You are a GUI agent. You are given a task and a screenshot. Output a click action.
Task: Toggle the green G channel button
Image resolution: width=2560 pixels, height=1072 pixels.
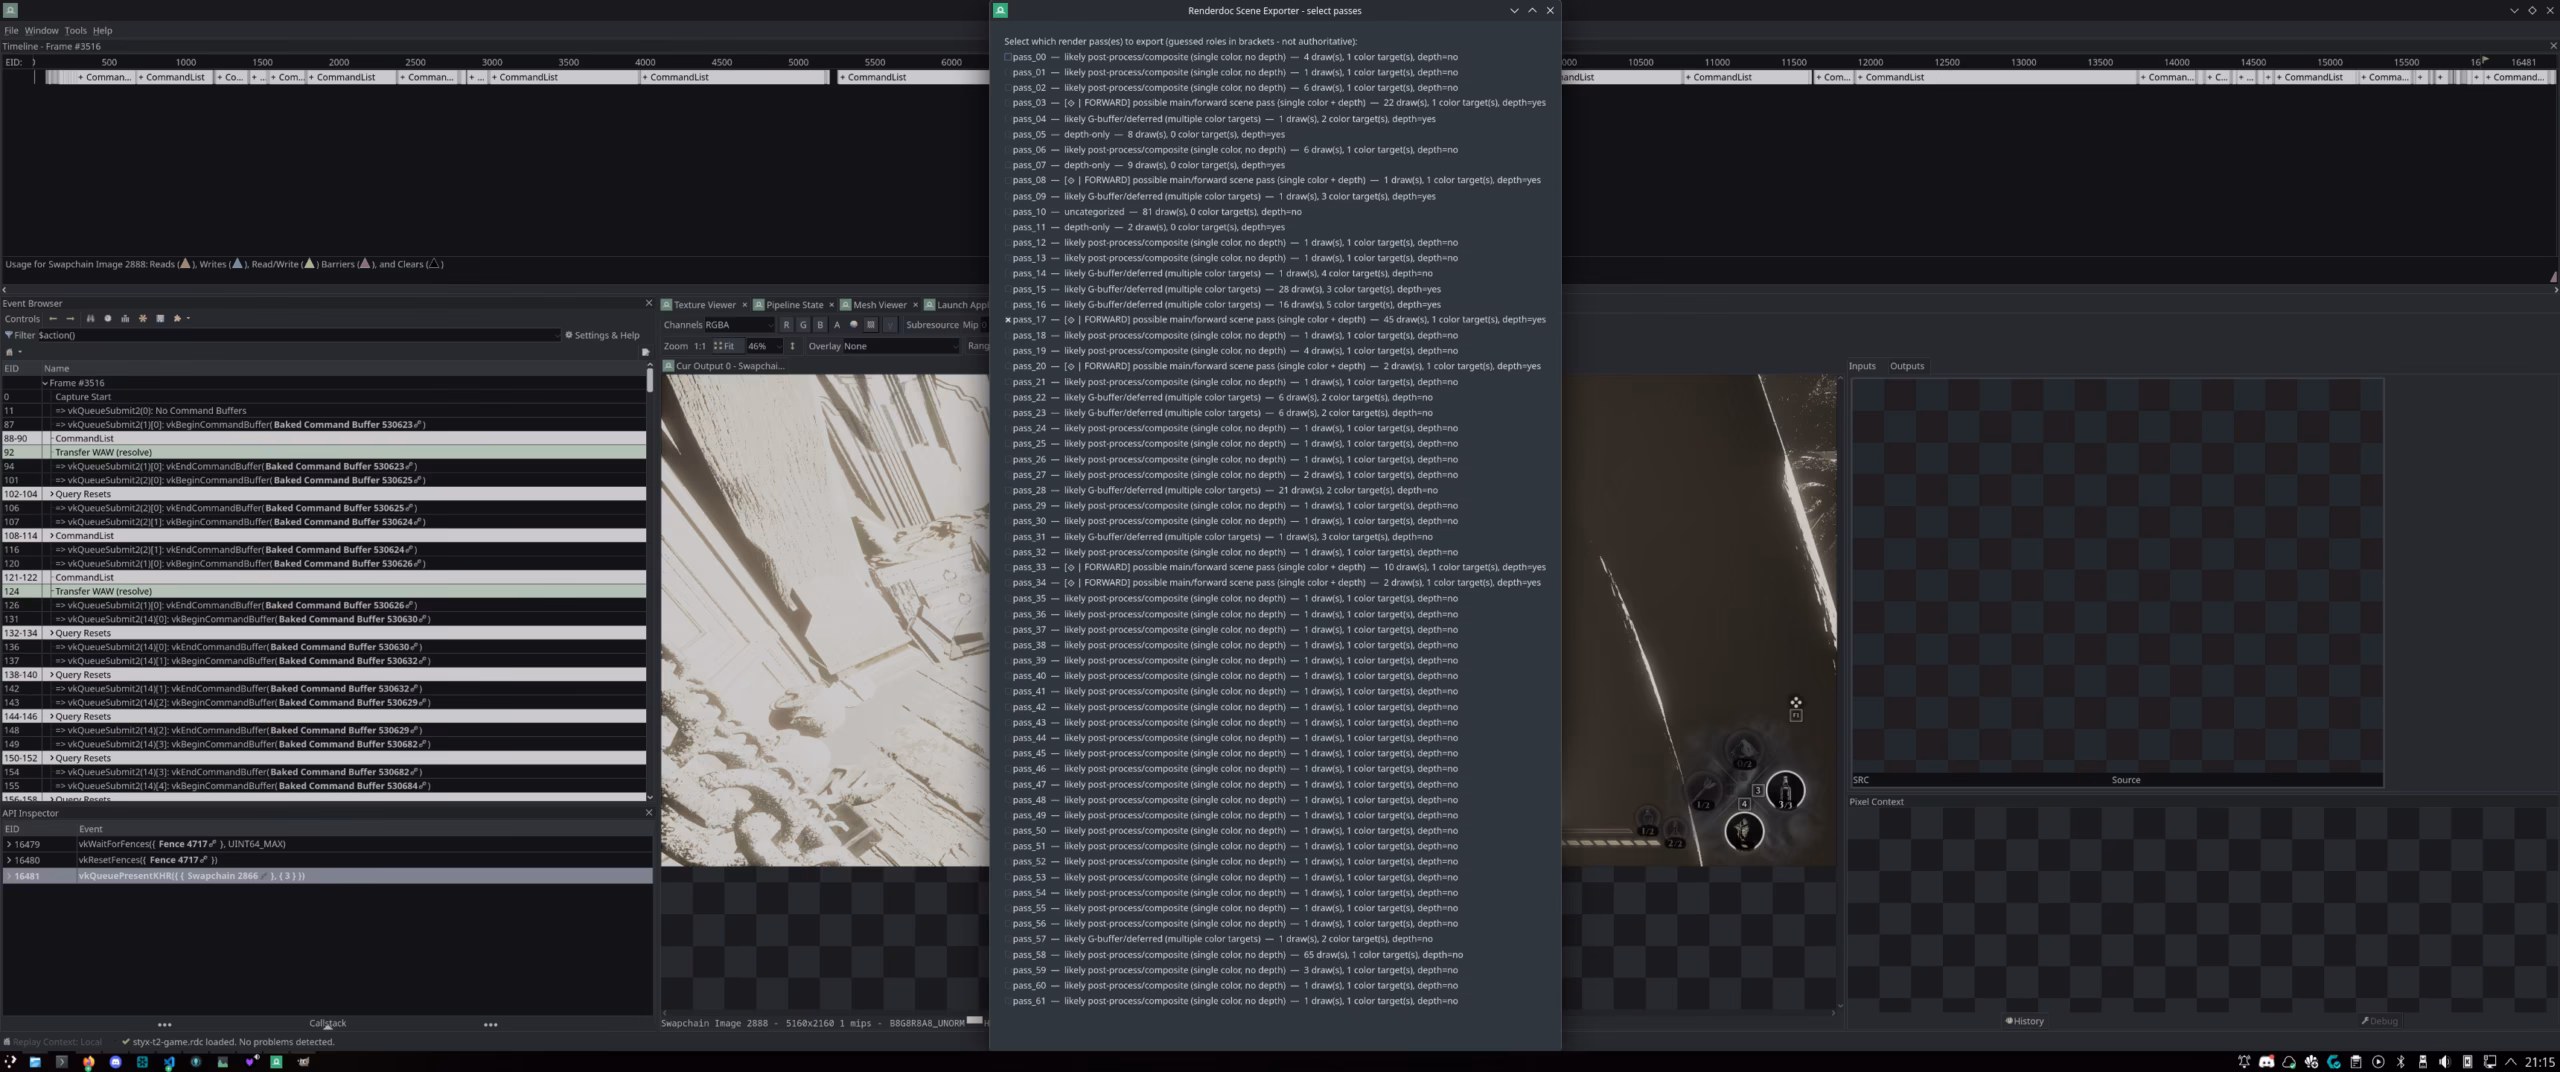[x=803, y=325]
